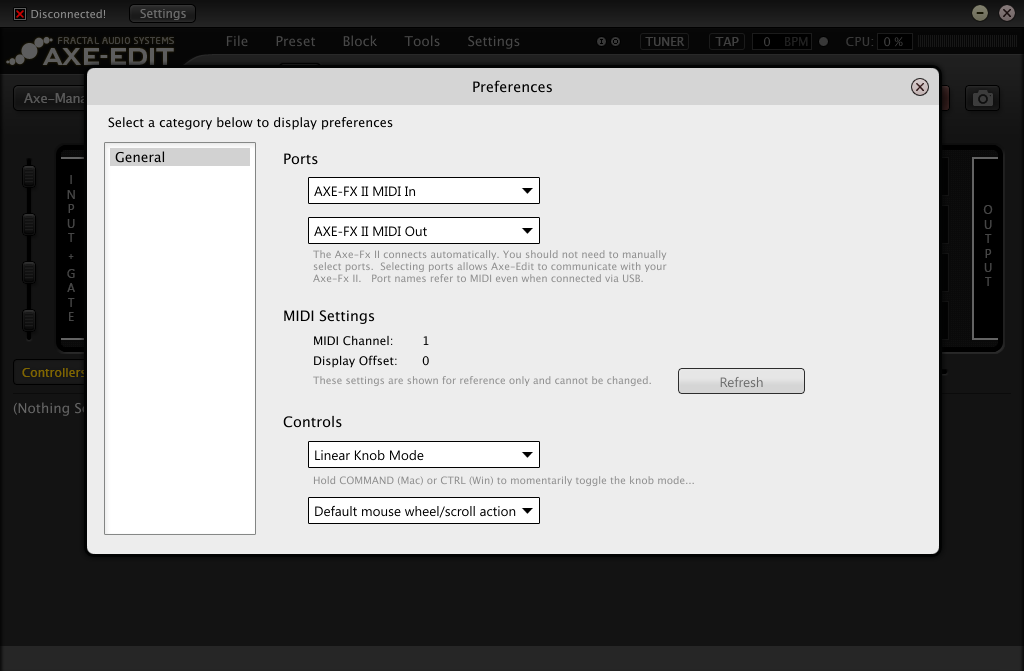Open the AXE-FX II MIDI In dropdown
This screenshot has height=671, width=1024.
[424, 191]
